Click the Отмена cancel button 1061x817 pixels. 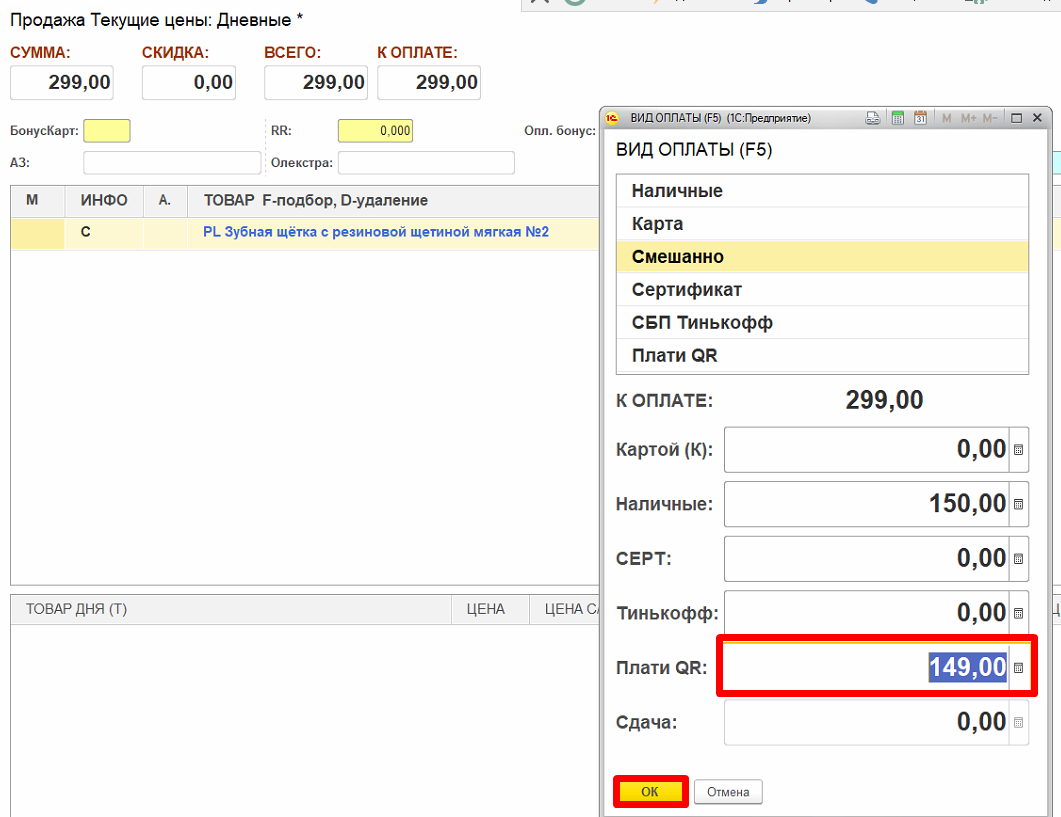(728, 792)
